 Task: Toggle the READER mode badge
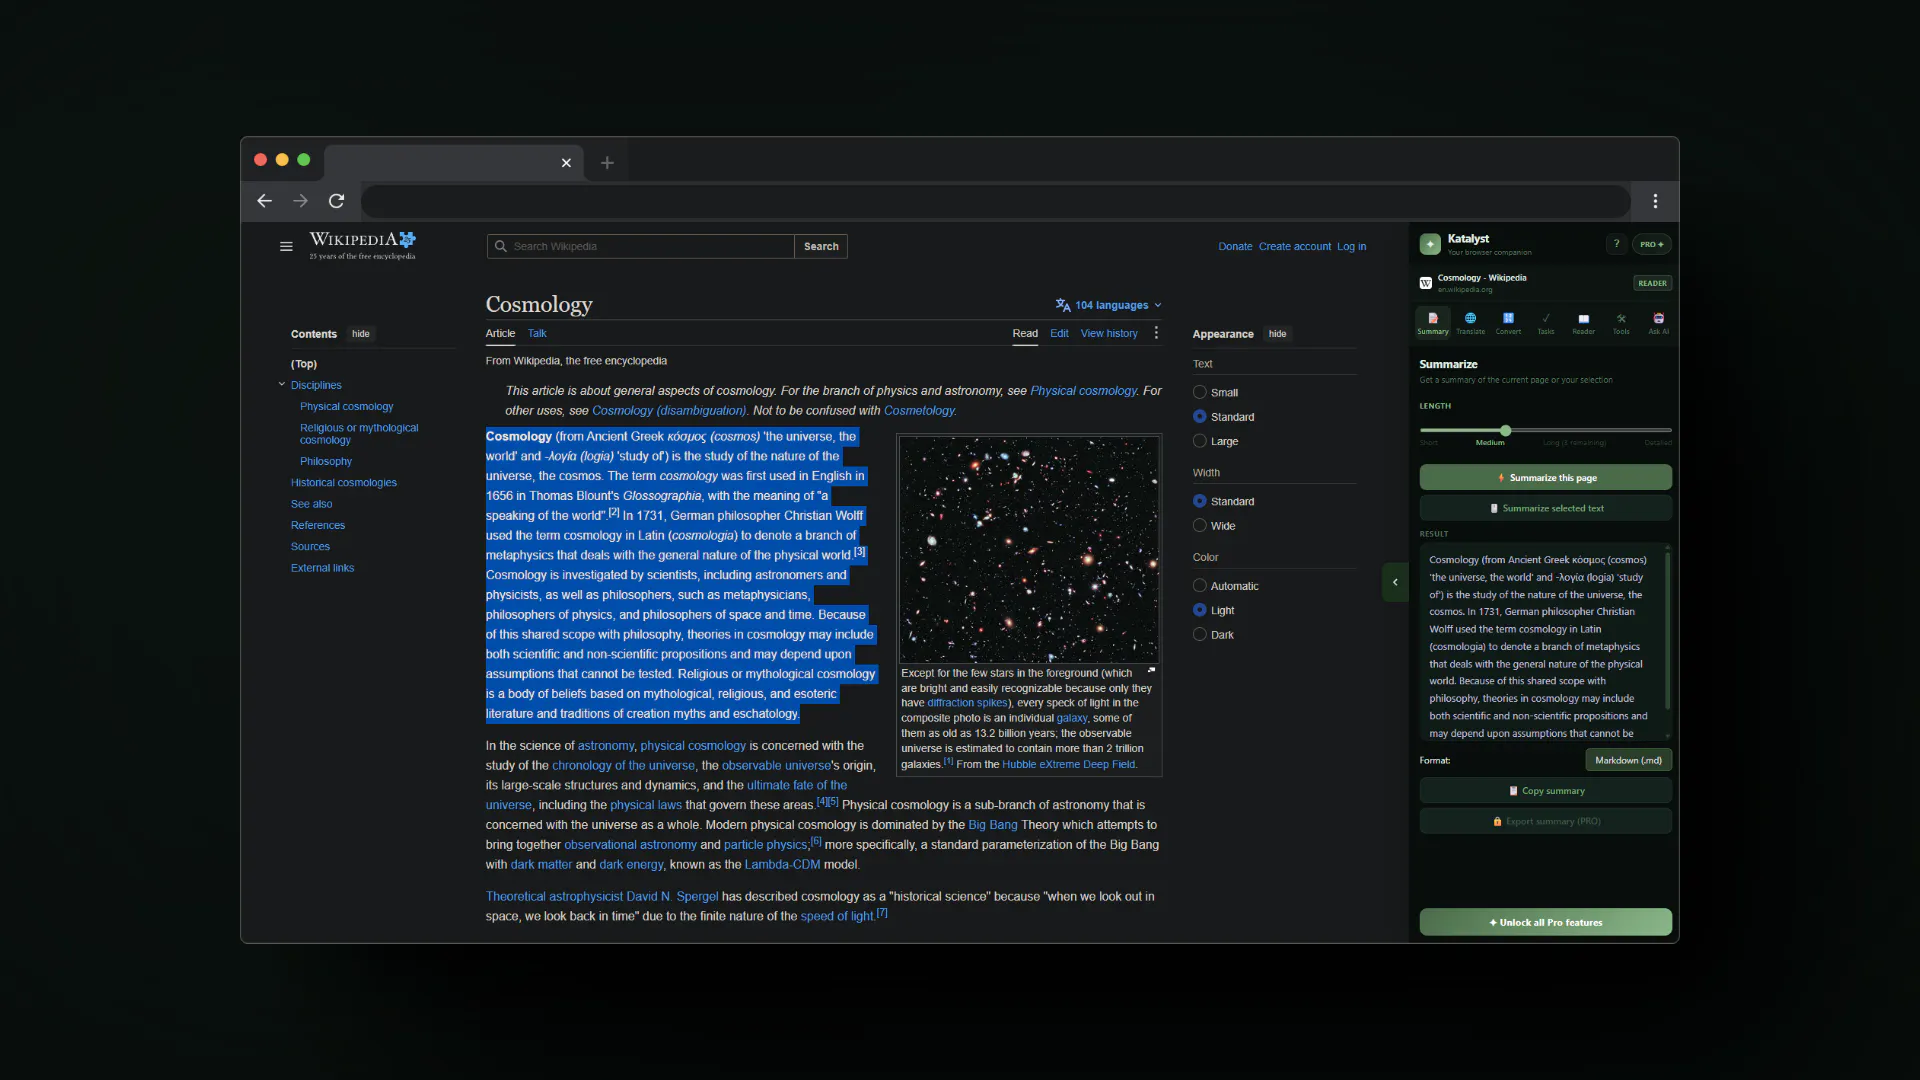coord(1652,283)
